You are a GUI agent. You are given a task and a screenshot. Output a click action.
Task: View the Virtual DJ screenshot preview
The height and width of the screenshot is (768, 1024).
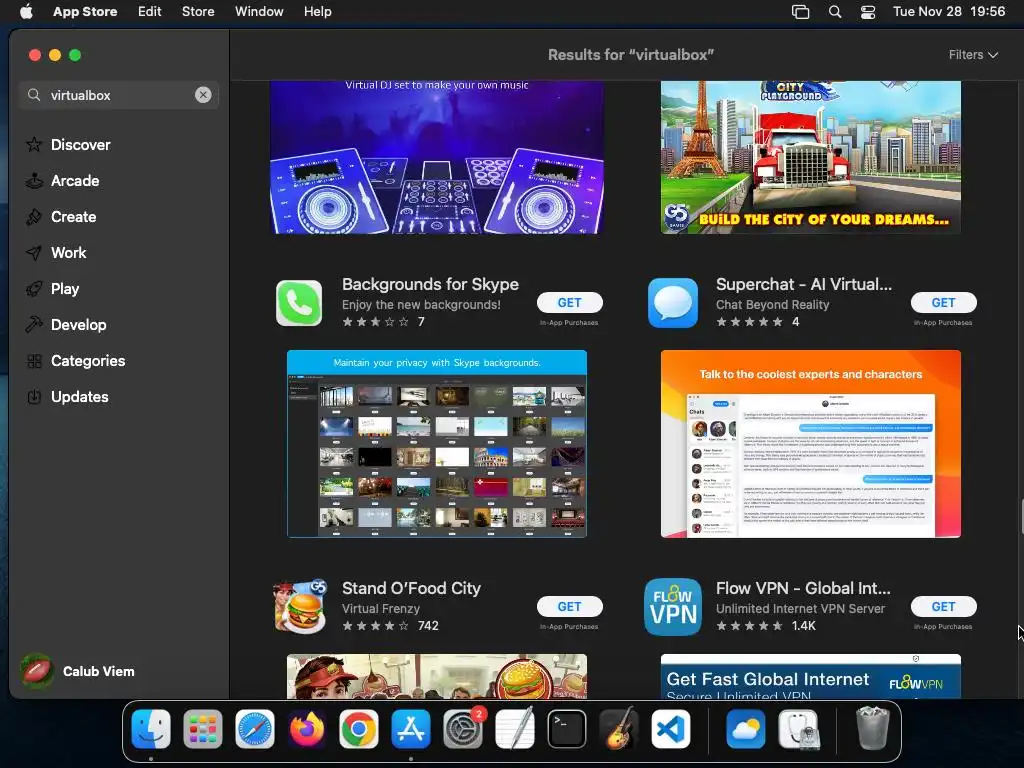[x=437, y=157]
